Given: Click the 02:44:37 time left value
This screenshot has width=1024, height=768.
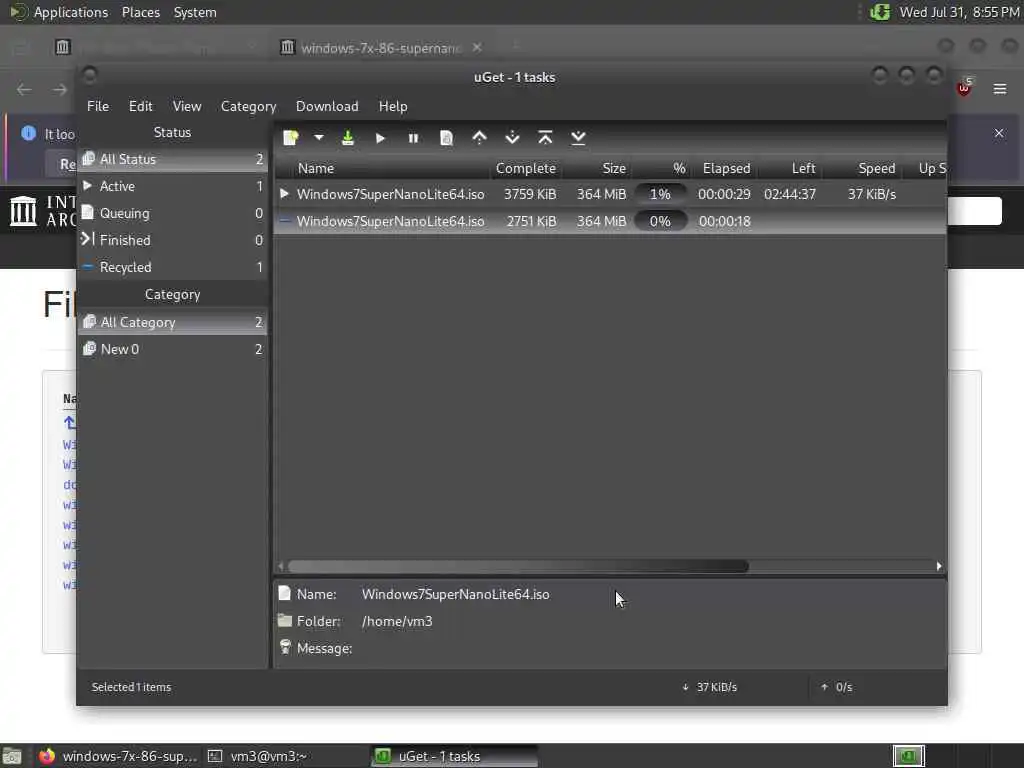Looking at the screenshot, I should (790, 194).
